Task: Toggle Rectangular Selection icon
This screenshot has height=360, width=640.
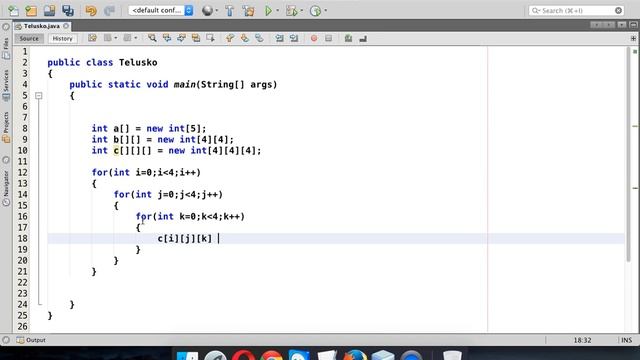Action: (210, 38)
